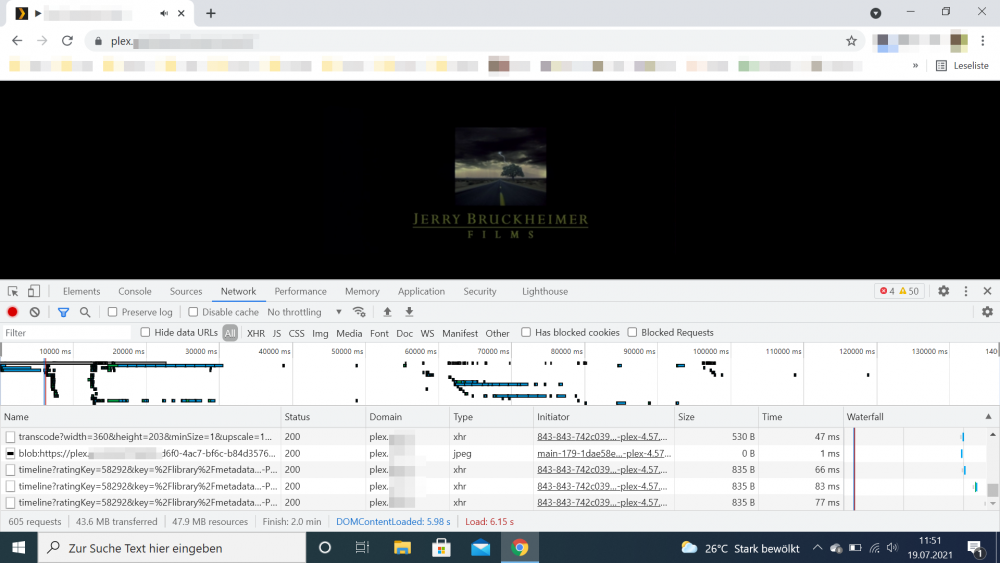Click the Plex video player area
This screenshot has height=563, width=1000.
click(x=500, y=180)
